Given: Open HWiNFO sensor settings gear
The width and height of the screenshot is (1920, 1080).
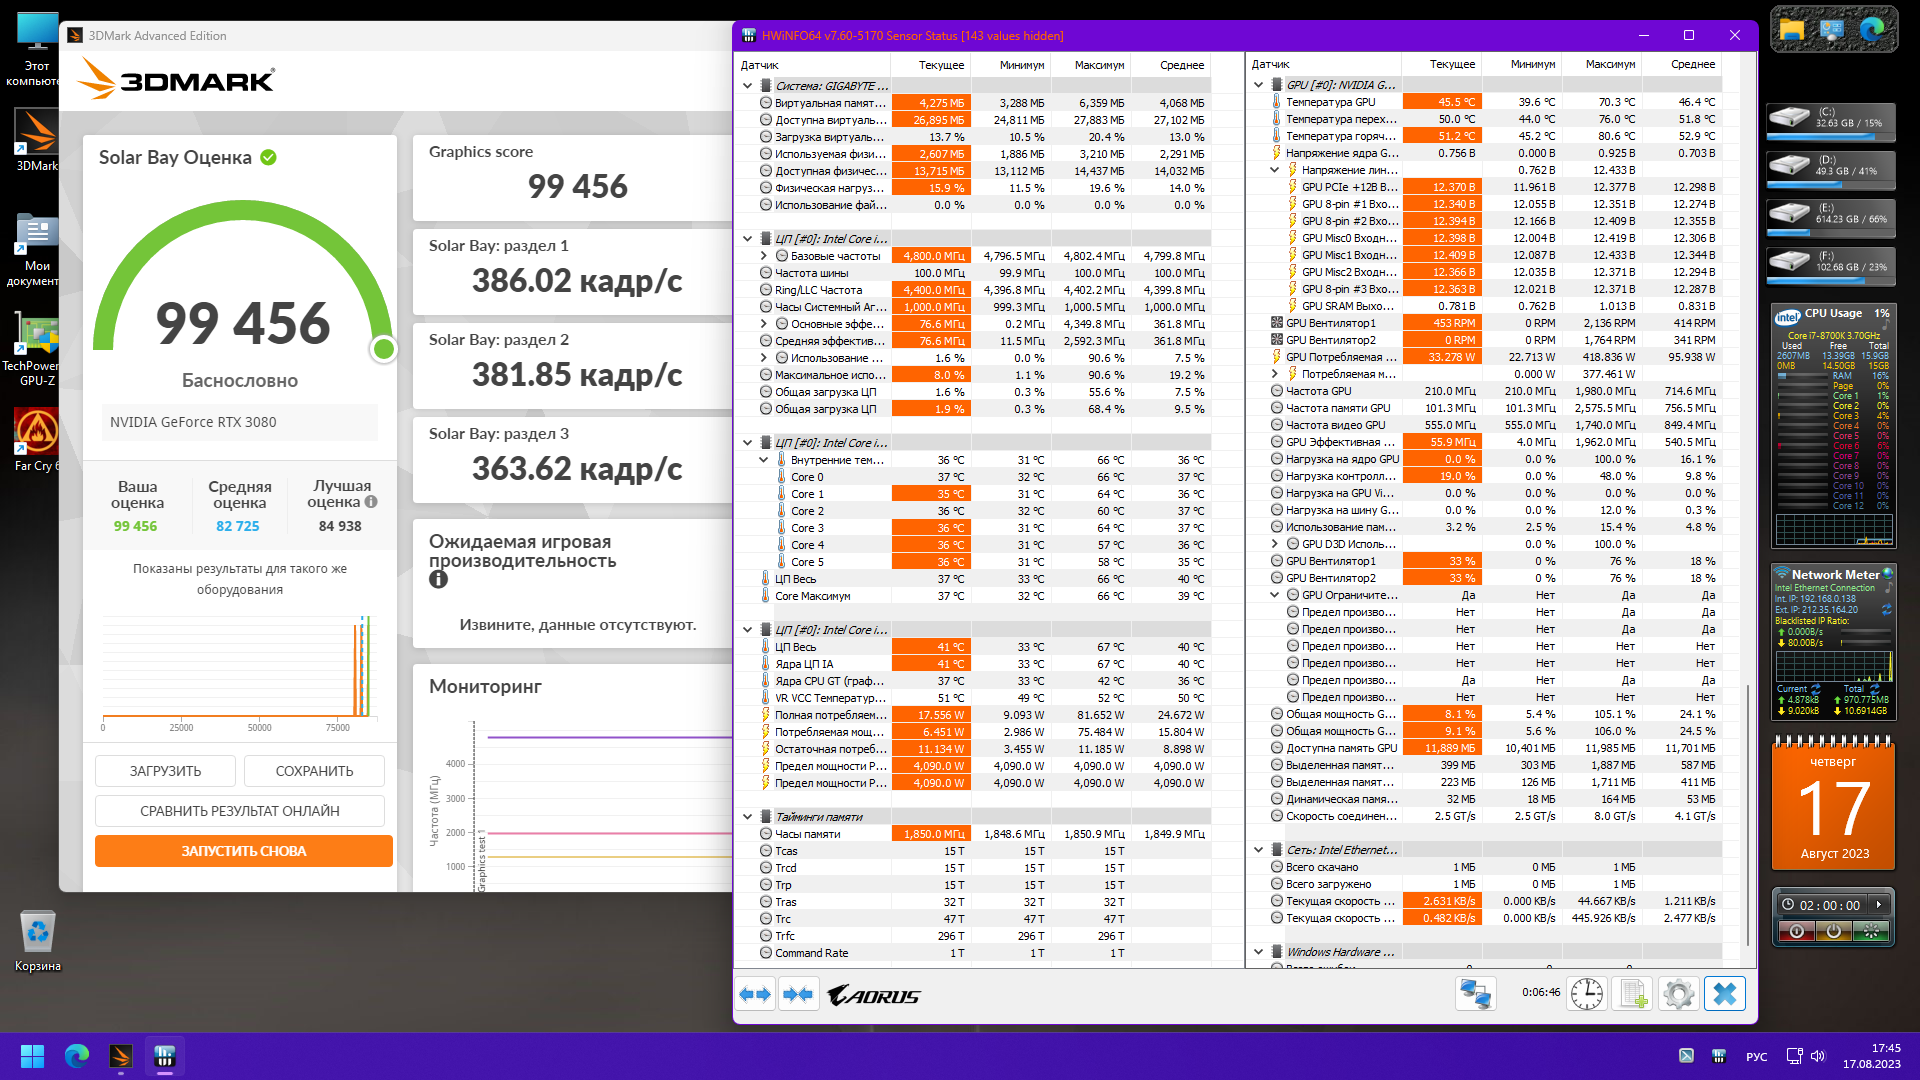Looking at the screenshot, I should point(1678,994).
